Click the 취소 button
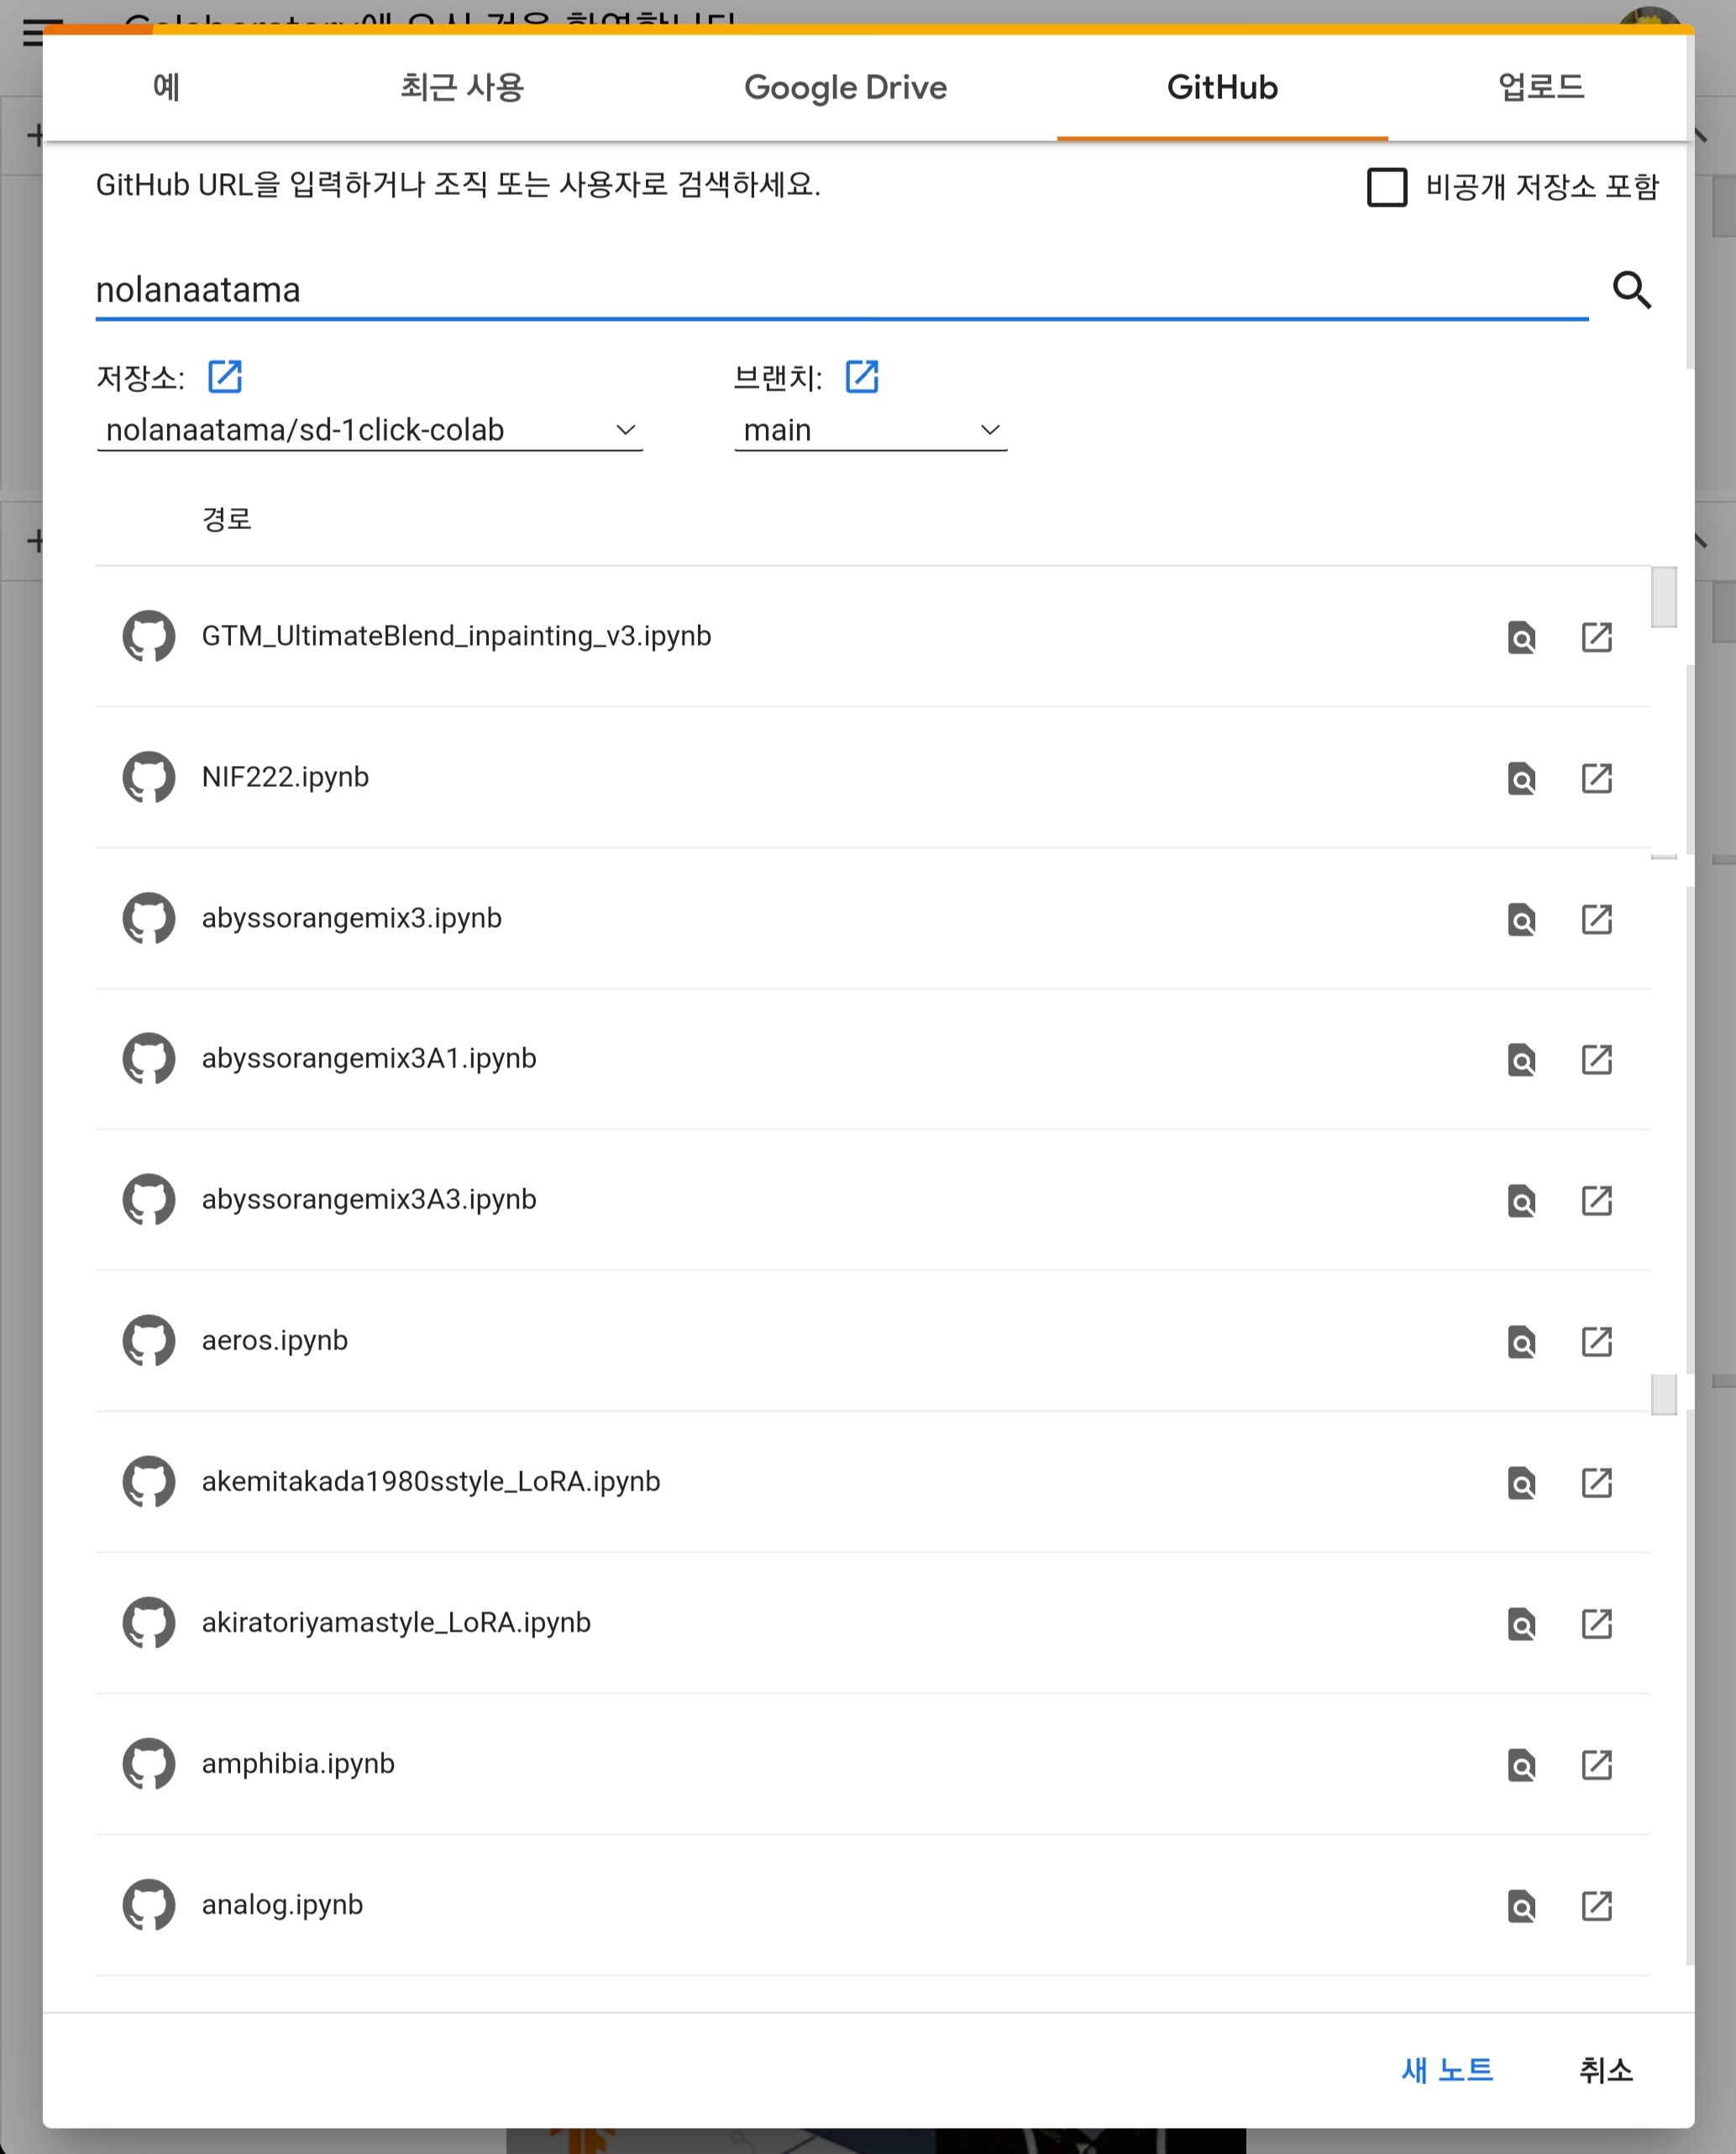 (1605, 2069)
